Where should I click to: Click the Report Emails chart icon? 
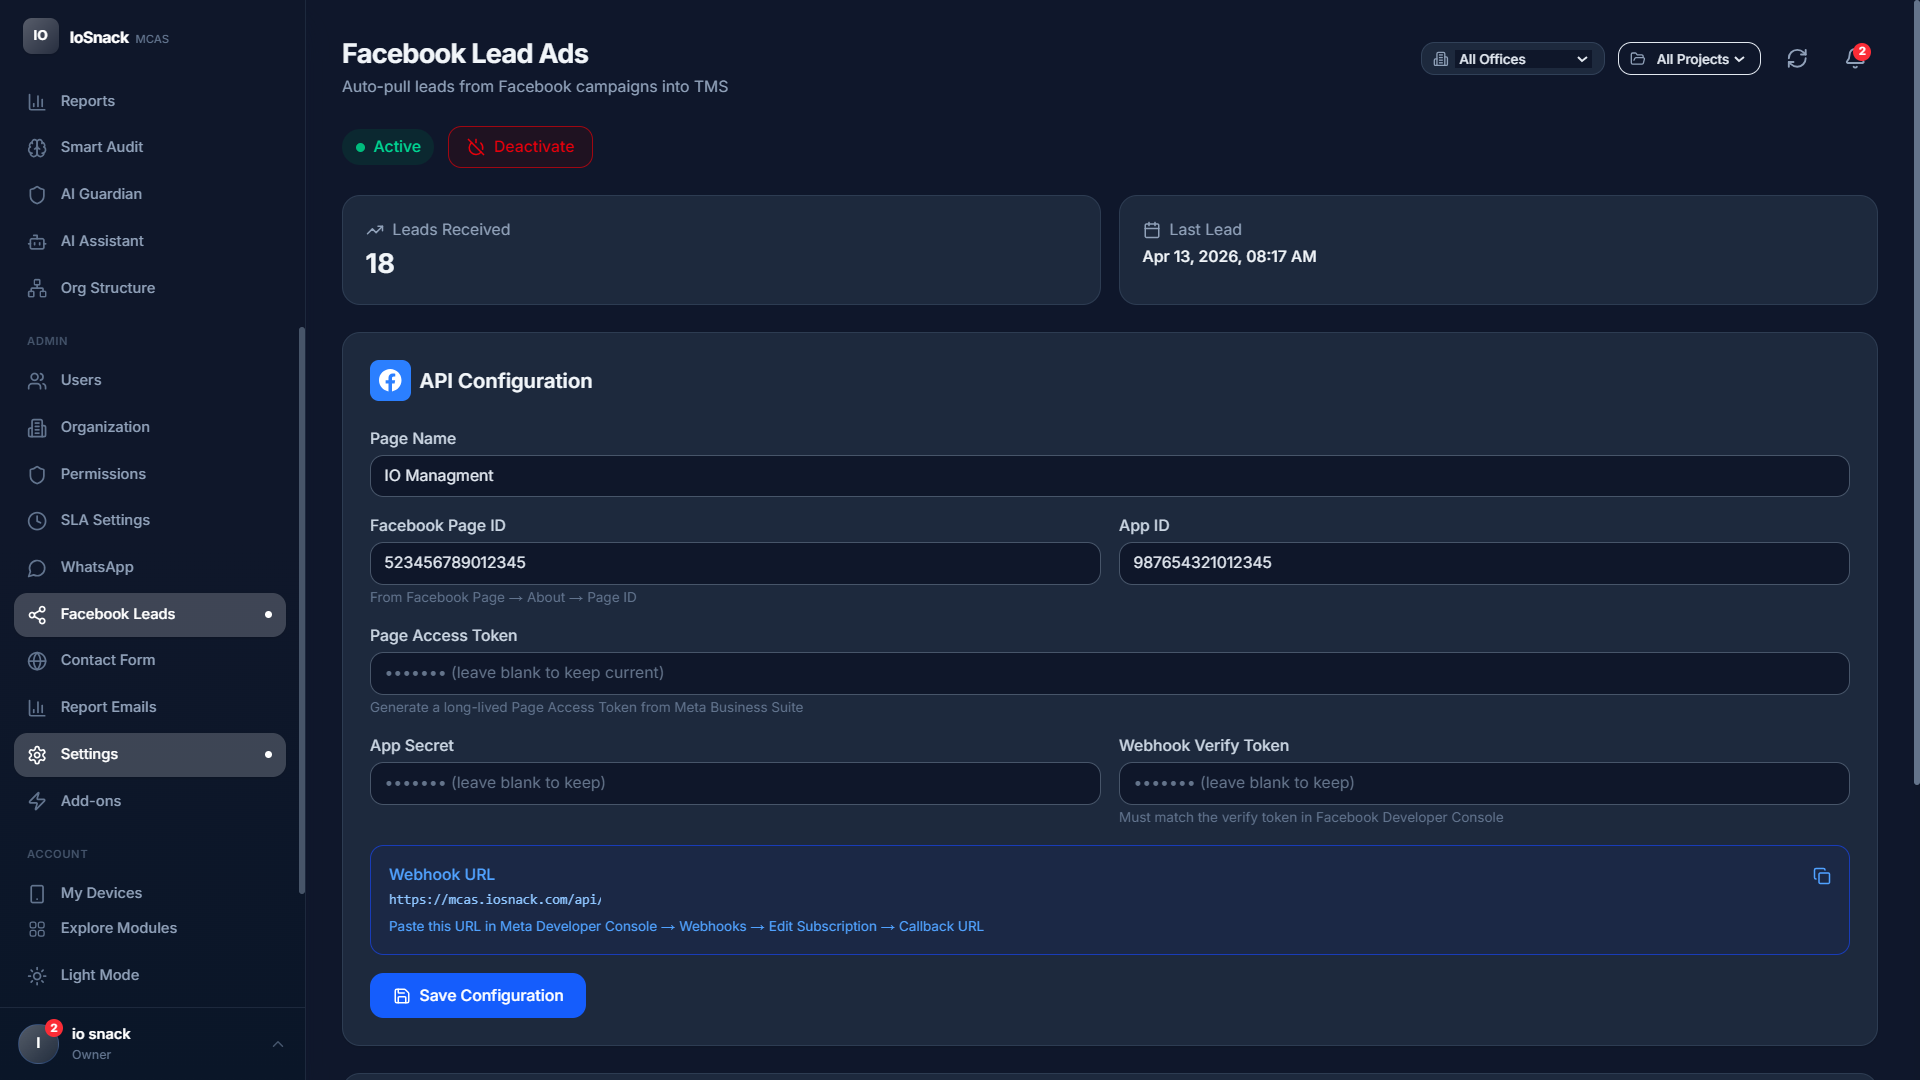37,707
